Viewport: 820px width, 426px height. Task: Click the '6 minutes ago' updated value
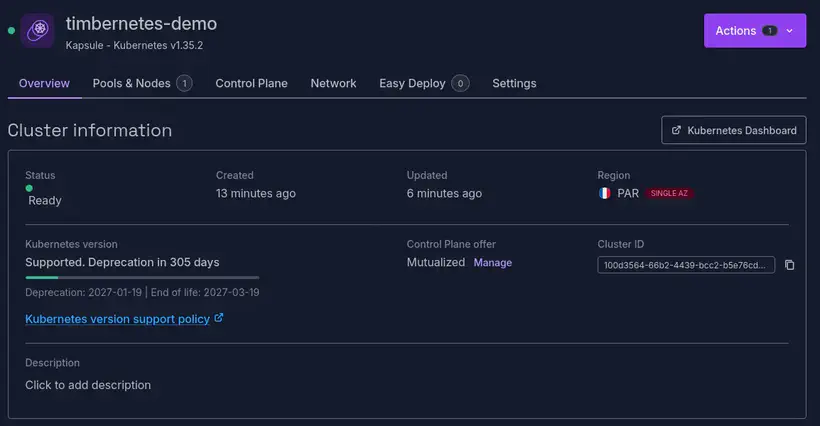445,193
